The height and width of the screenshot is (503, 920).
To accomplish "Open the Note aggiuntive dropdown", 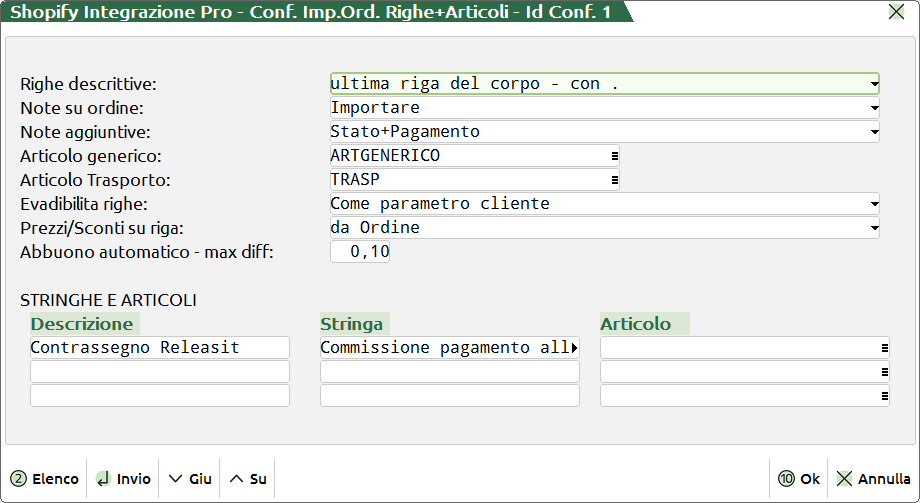I will (x=874, y=132).
